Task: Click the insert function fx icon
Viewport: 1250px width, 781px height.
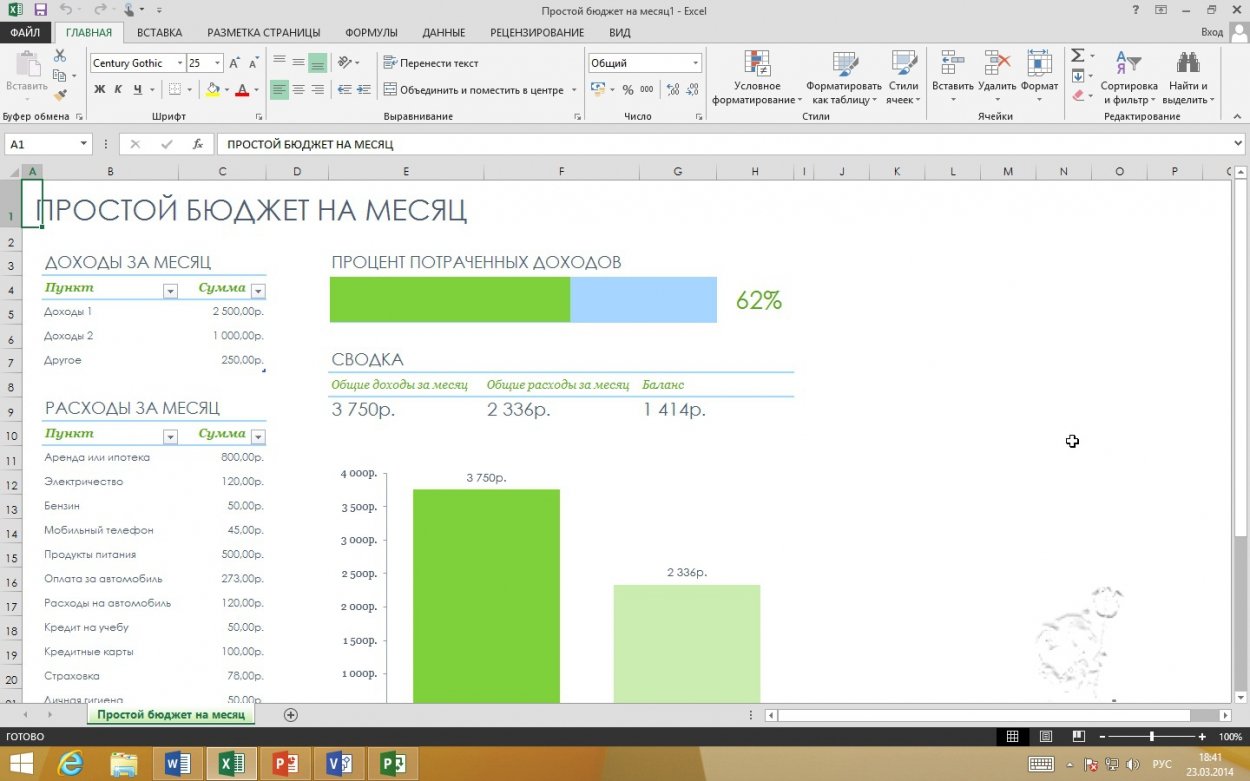Action: (x=198, y=144)
